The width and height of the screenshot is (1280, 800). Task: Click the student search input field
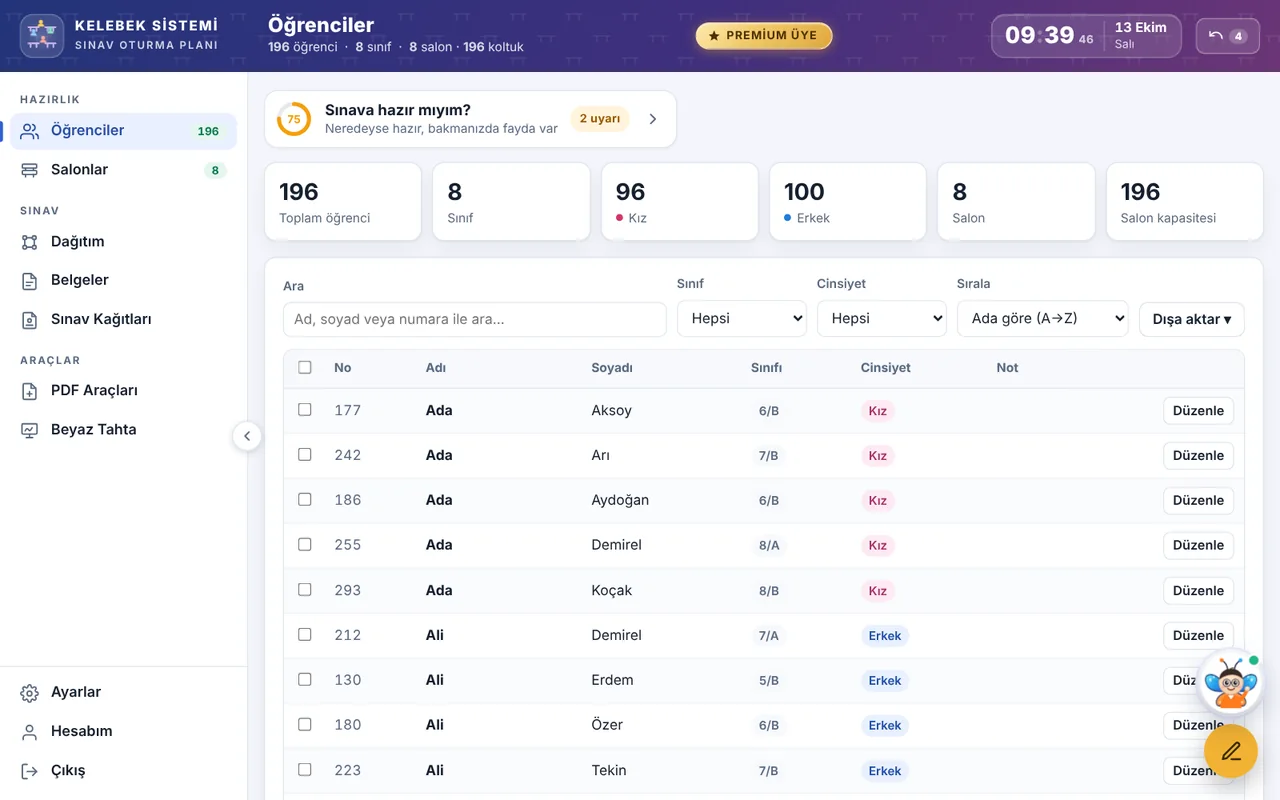coord(475,320)
